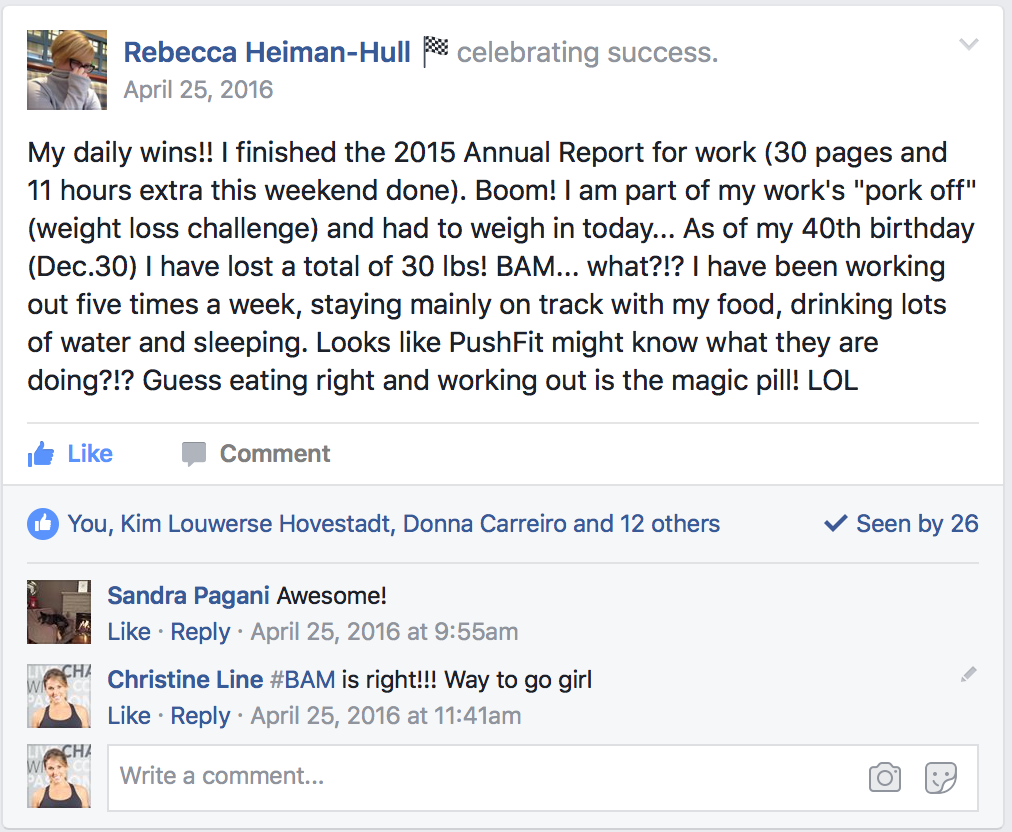Reply to Christine Line's comment
Screen dimensions: 1012x832
[x=200, y=716]
